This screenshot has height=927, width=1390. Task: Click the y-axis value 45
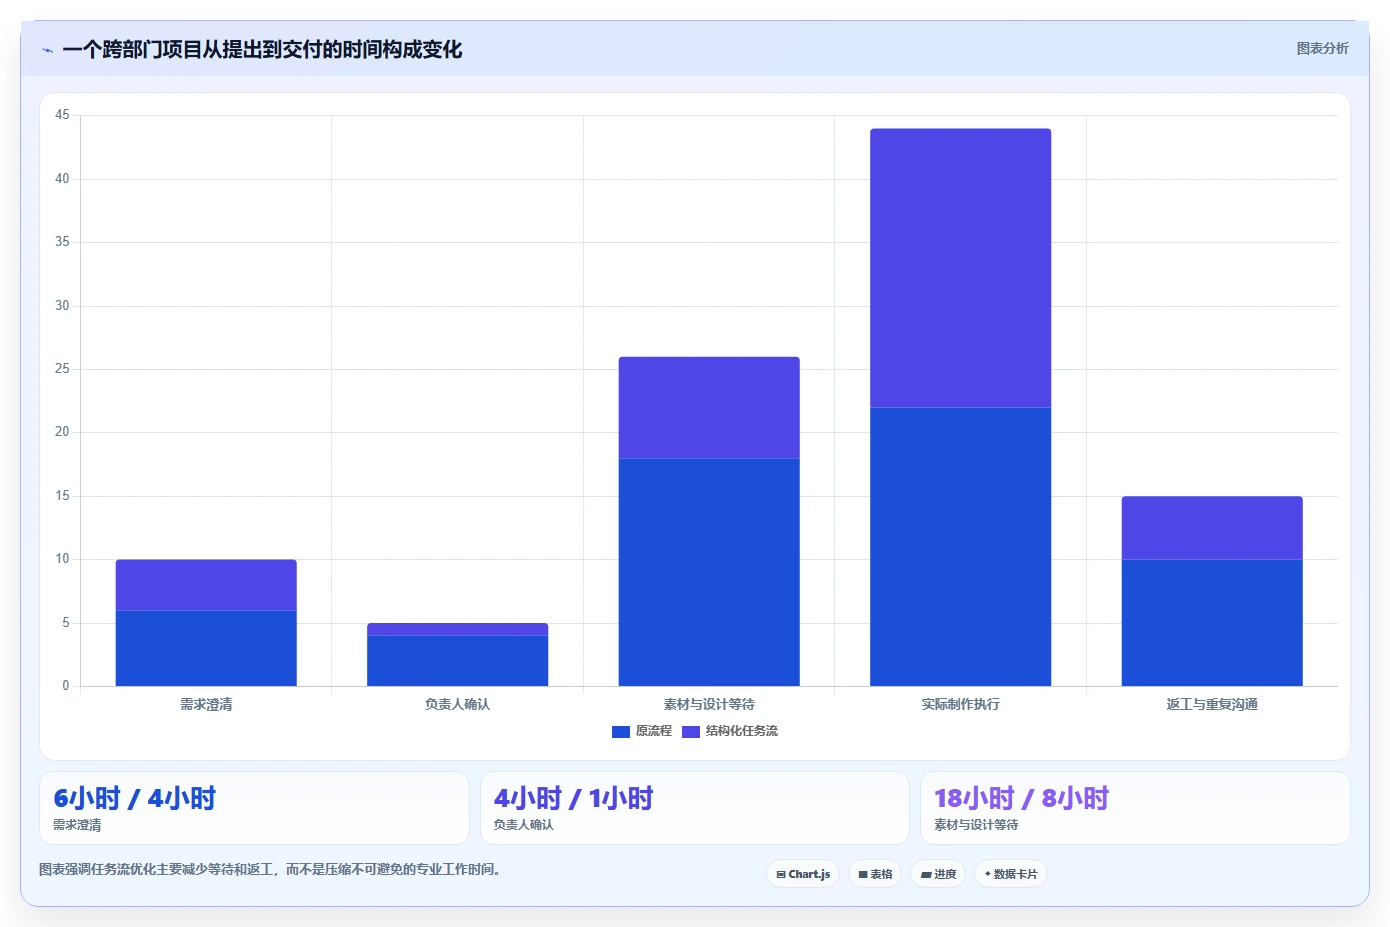(62, 115)
